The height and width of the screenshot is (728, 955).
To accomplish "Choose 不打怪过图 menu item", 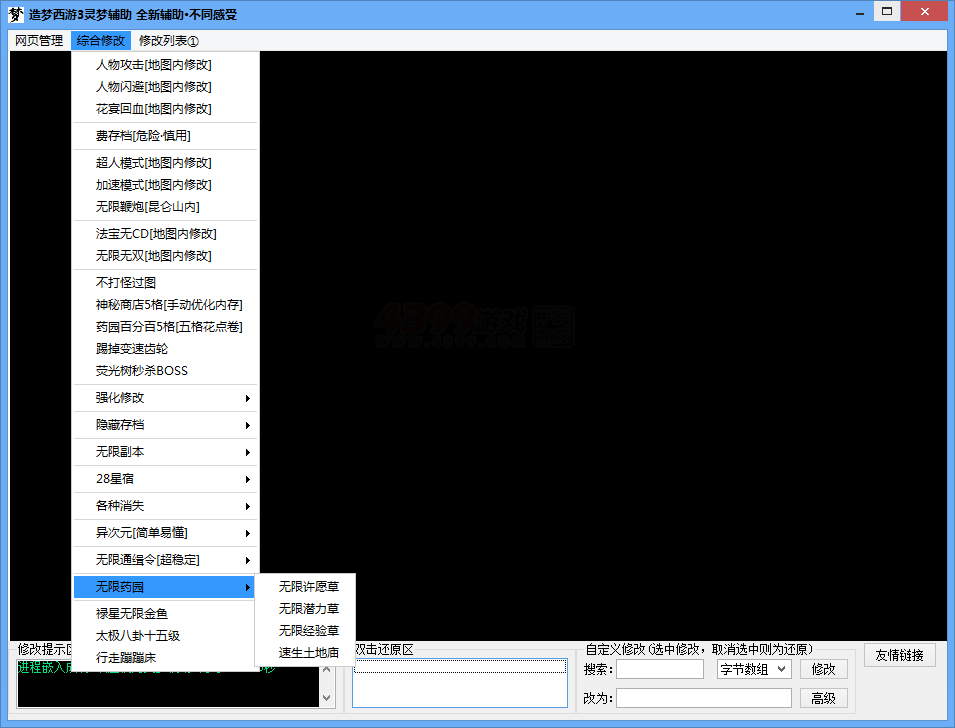I will [166, 283].
